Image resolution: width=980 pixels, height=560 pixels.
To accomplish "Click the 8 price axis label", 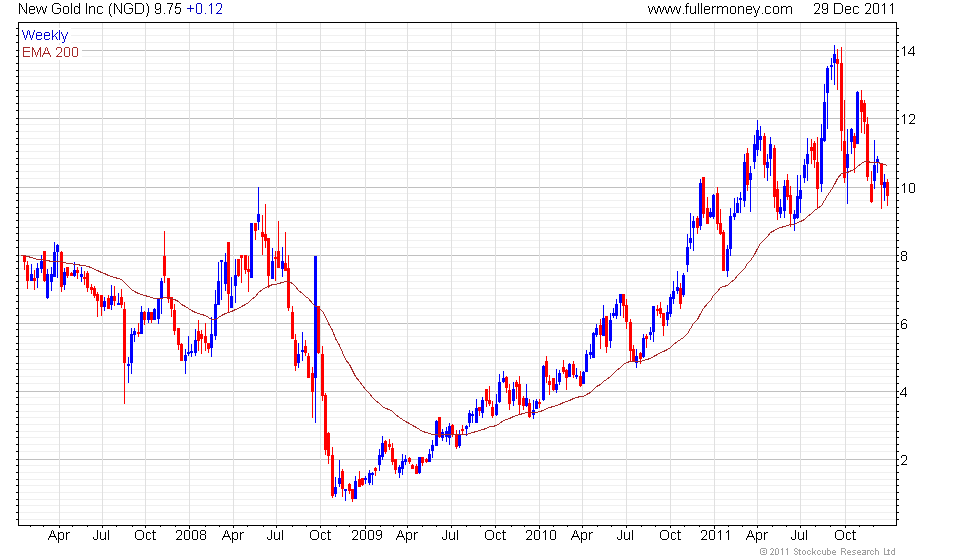I will (904, 256).
